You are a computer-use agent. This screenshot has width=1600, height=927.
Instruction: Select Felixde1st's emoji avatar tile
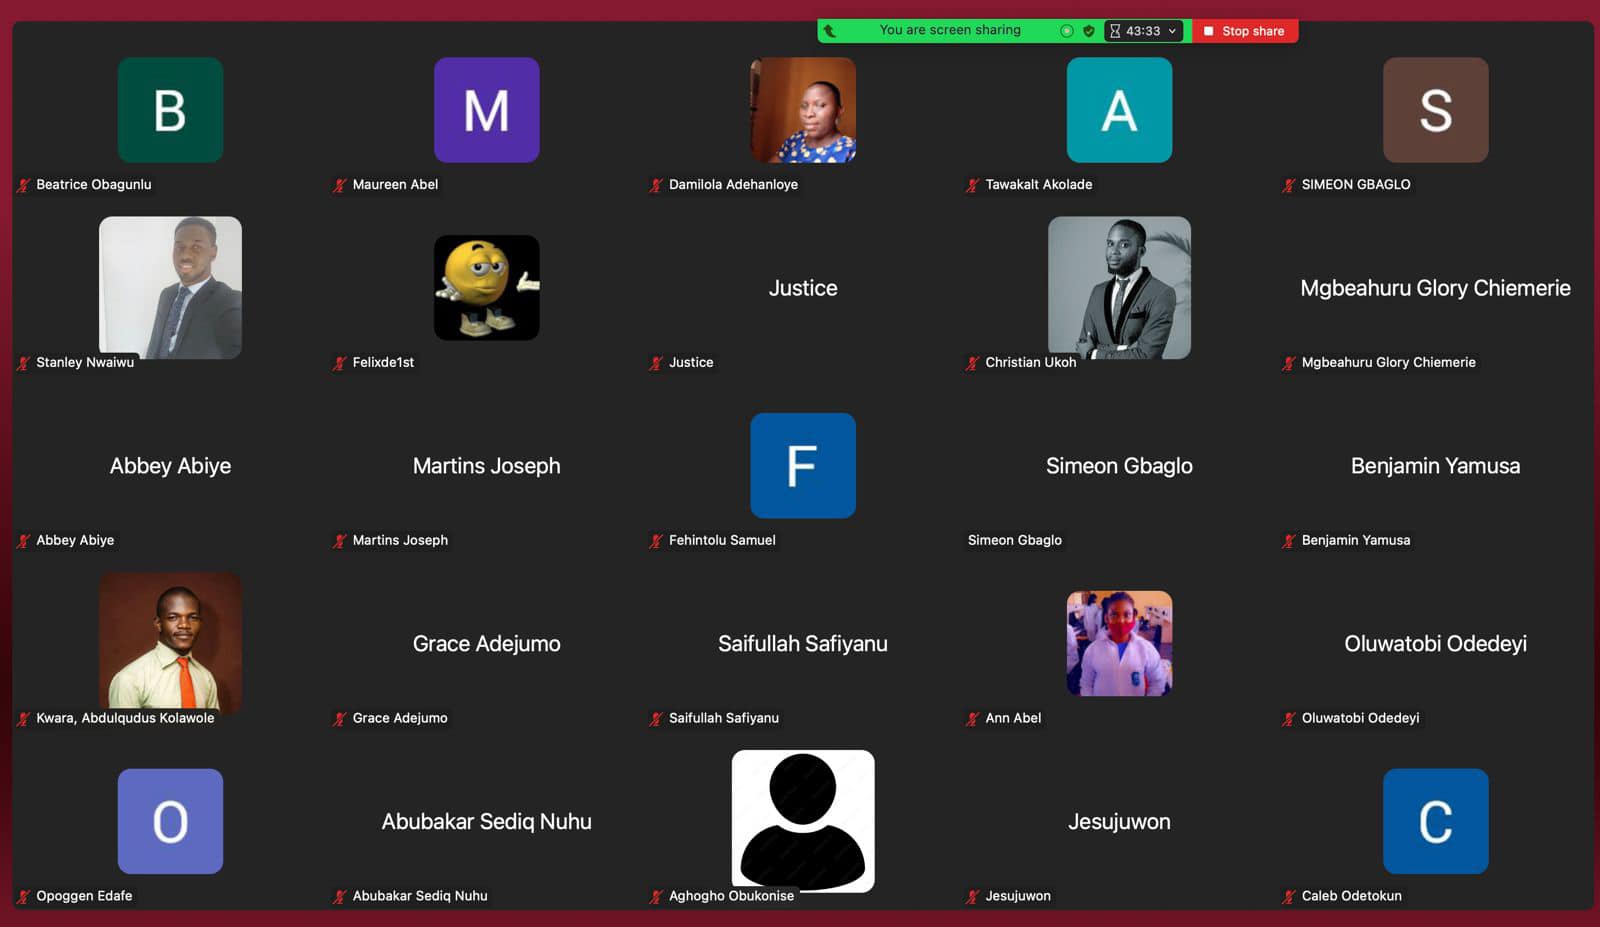486,288
